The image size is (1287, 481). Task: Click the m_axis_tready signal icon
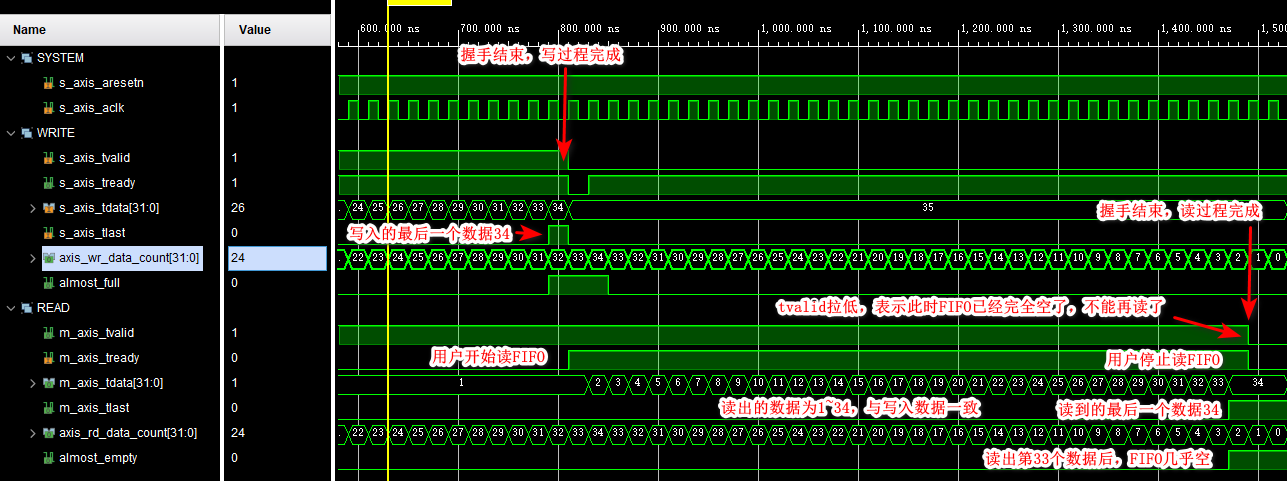[48, 358]
